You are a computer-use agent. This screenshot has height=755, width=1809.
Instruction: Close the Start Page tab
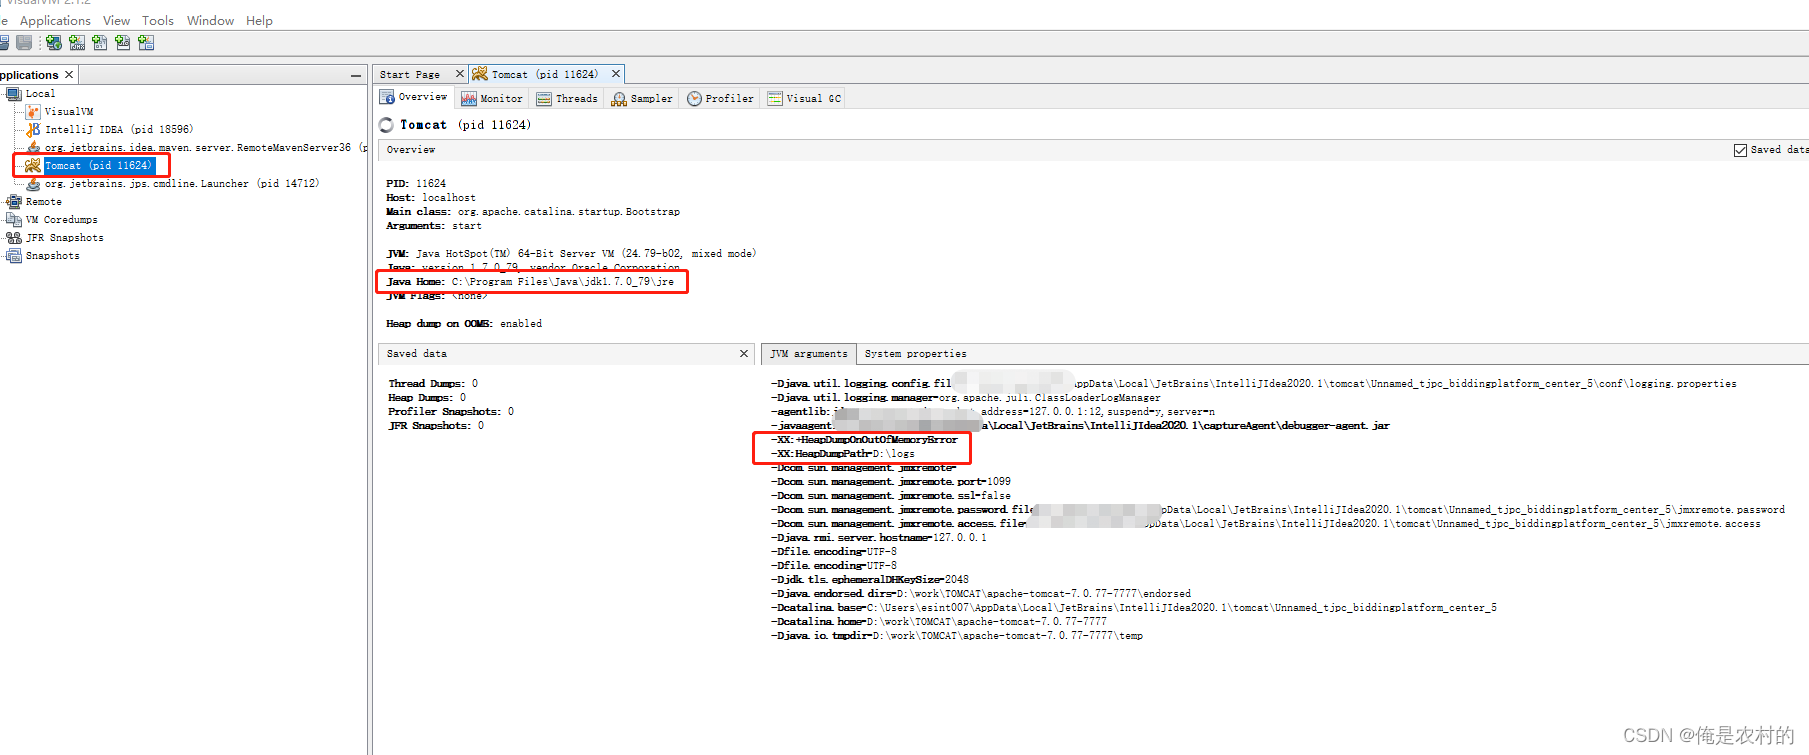(x=460, y=74)
